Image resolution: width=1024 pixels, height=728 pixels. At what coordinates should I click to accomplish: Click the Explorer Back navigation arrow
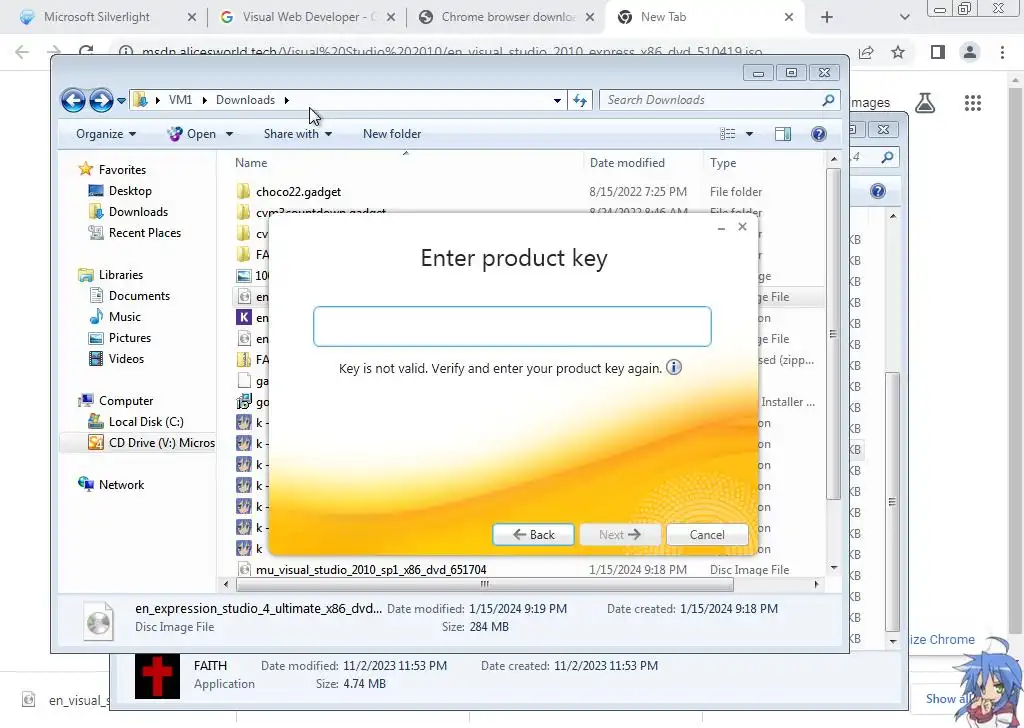click(73, 100)
